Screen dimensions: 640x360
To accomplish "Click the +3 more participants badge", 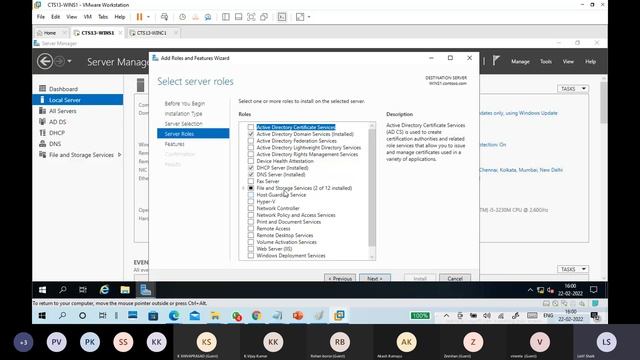I will point(23,342).
